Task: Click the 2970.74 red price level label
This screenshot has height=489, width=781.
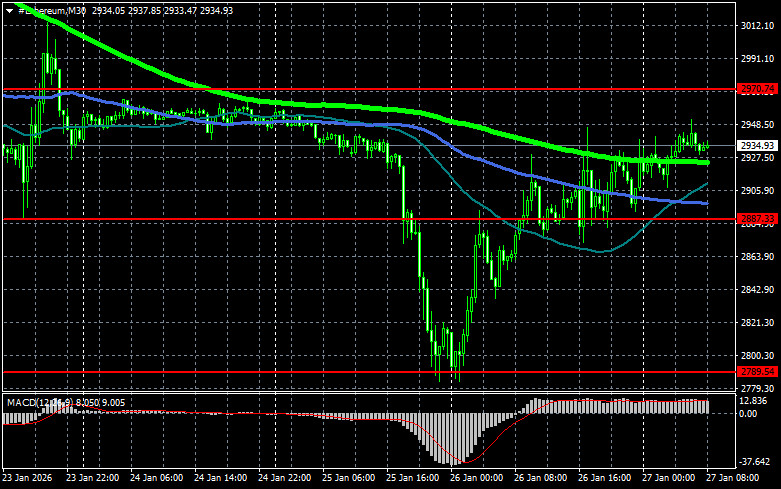Action: [757, 89]
